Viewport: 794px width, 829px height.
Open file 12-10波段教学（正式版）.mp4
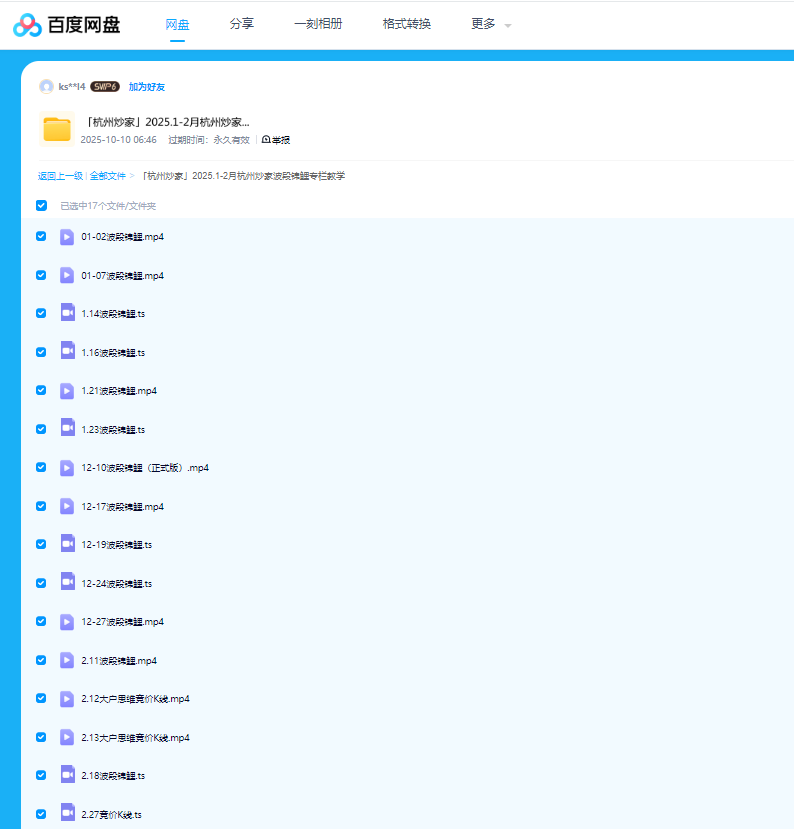coord(145,468)
